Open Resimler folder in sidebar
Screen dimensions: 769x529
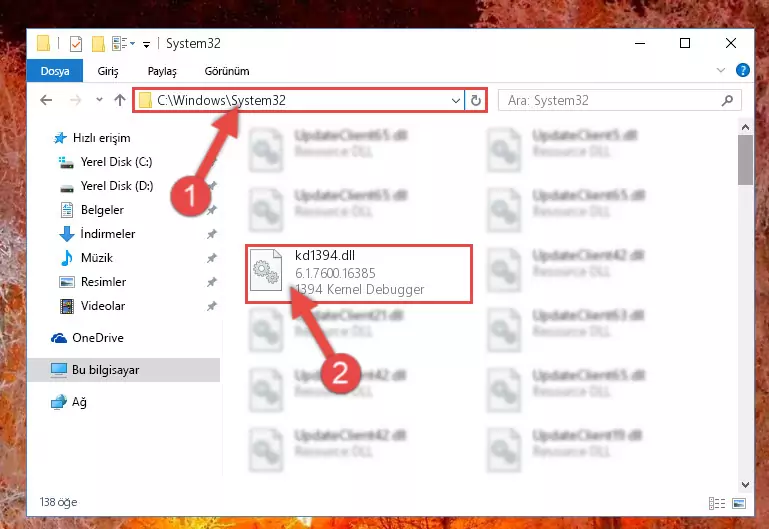coord(92,282)
